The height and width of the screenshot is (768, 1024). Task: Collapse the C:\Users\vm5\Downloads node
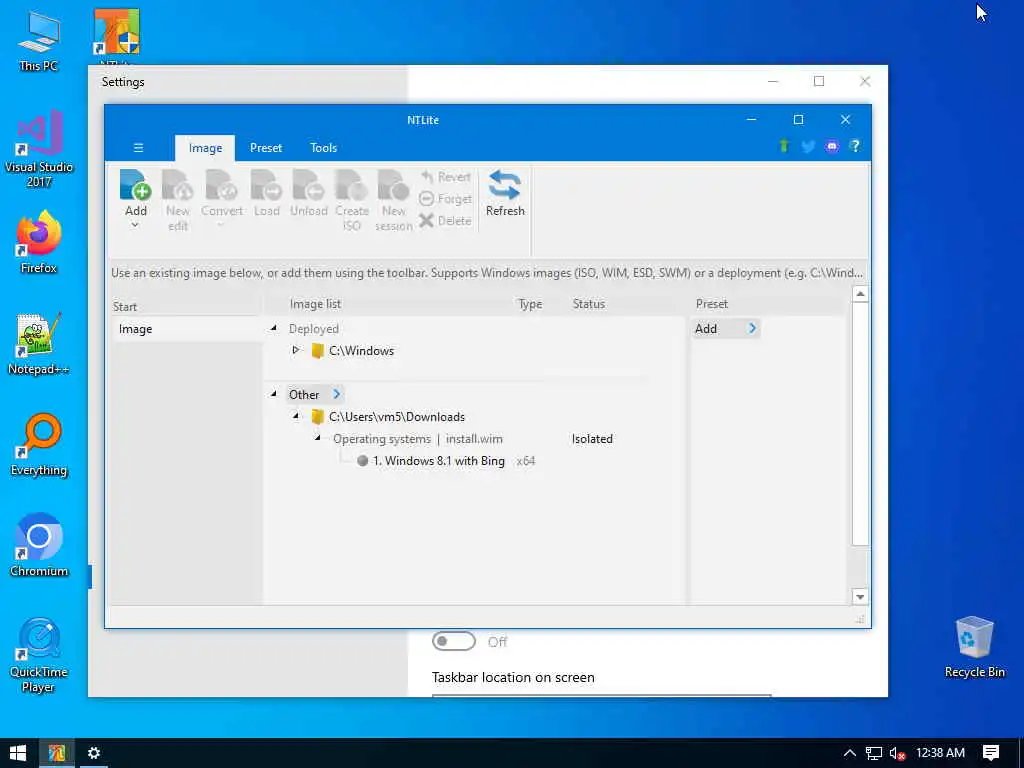[x=296, y=417]
